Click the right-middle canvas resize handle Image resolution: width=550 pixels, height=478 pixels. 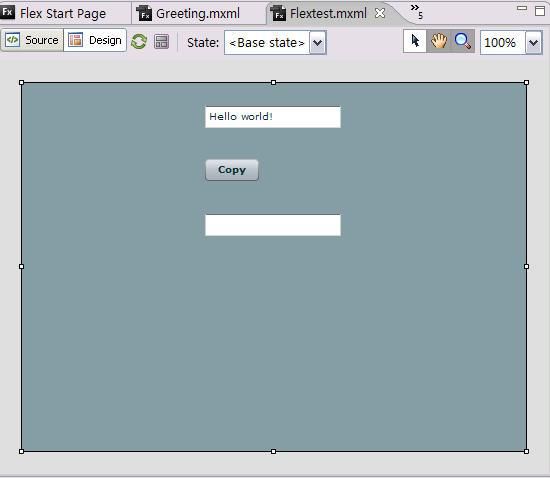(526, 267)
